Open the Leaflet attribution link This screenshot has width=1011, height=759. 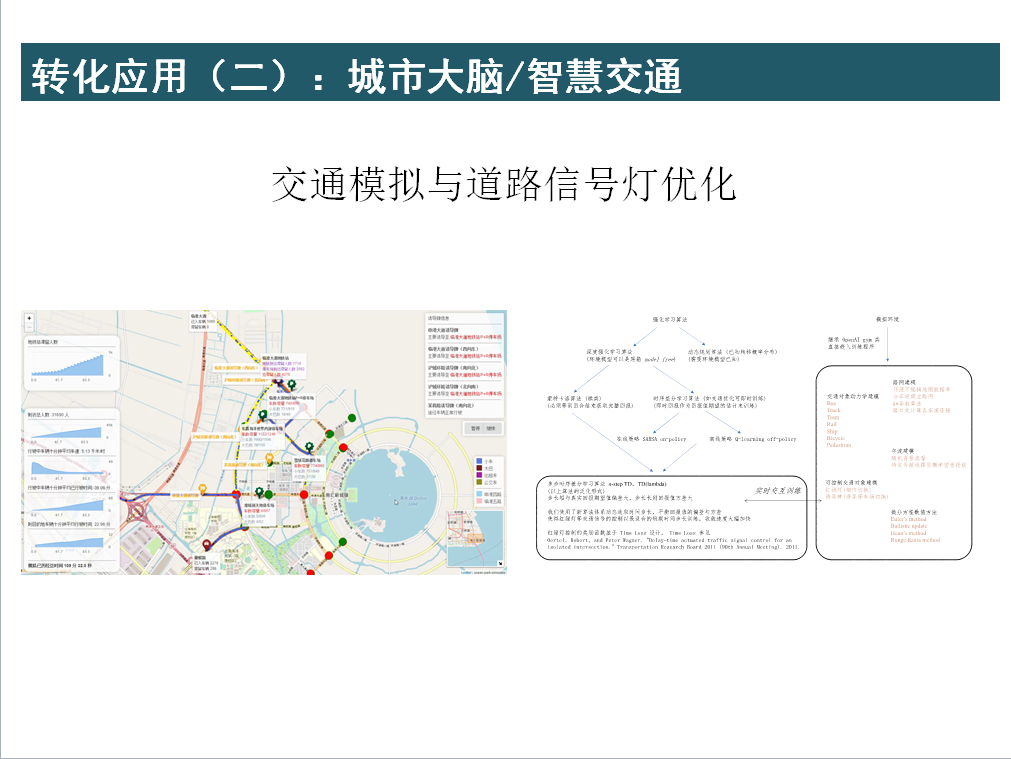466,572
